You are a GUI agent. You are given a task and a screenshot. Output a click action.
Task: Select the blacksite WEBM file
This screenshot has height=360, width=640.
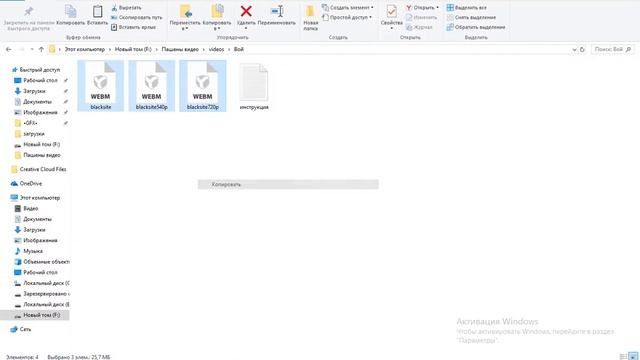coord(100,86)
